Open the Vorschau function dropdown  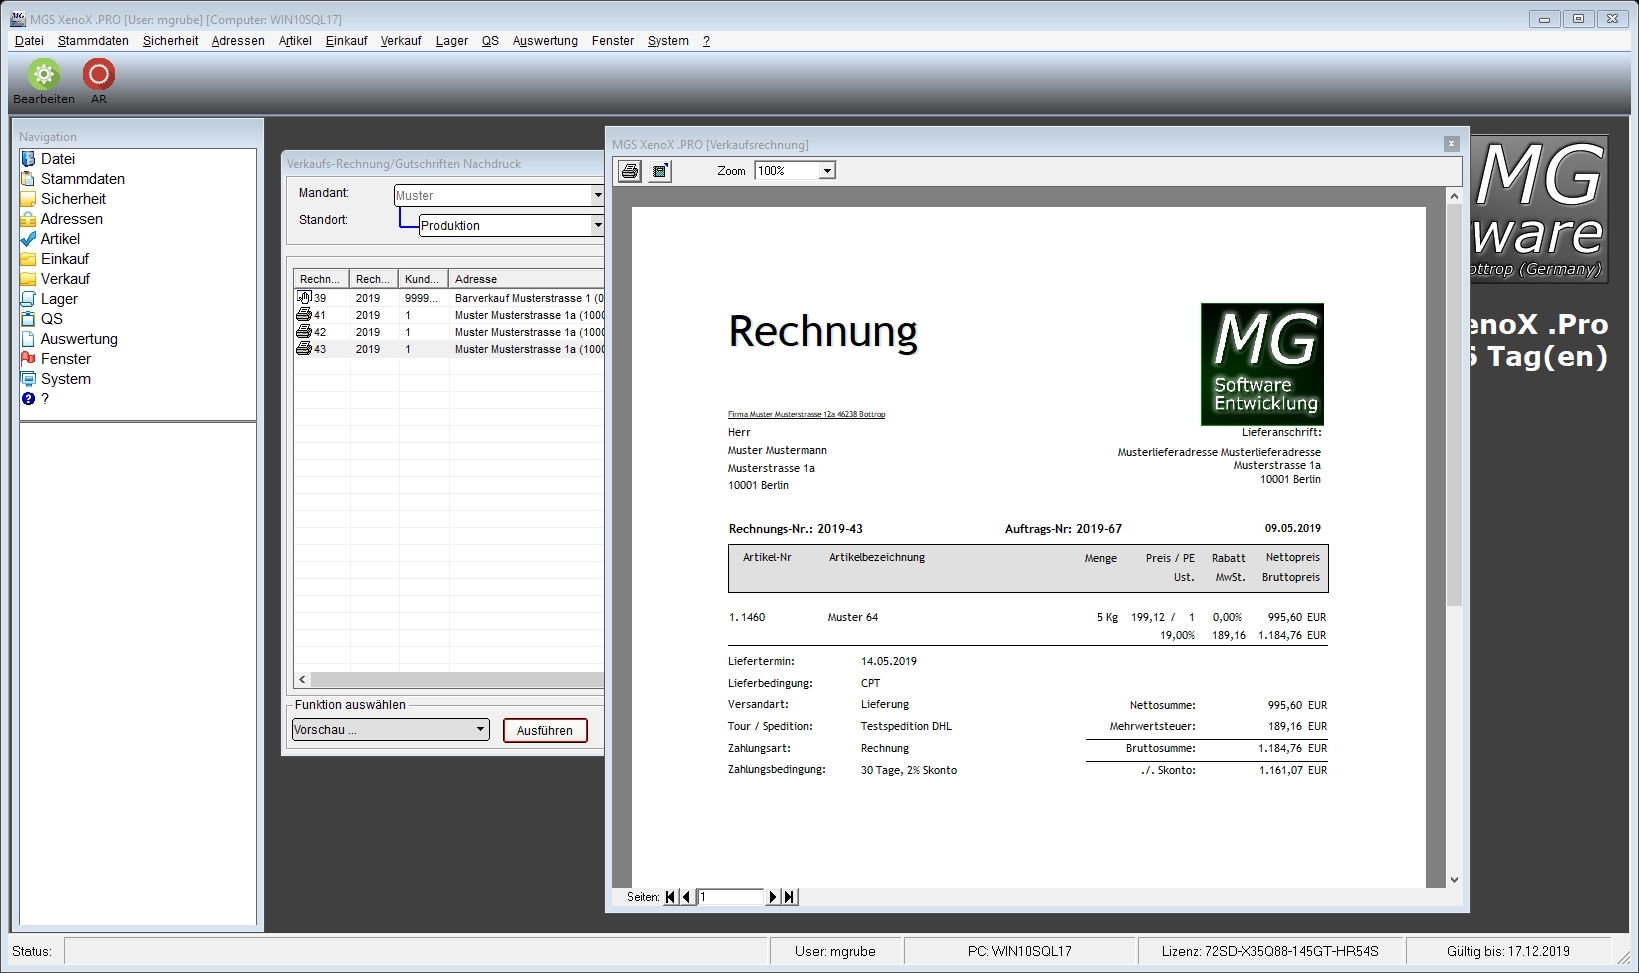tap(481, 730)
